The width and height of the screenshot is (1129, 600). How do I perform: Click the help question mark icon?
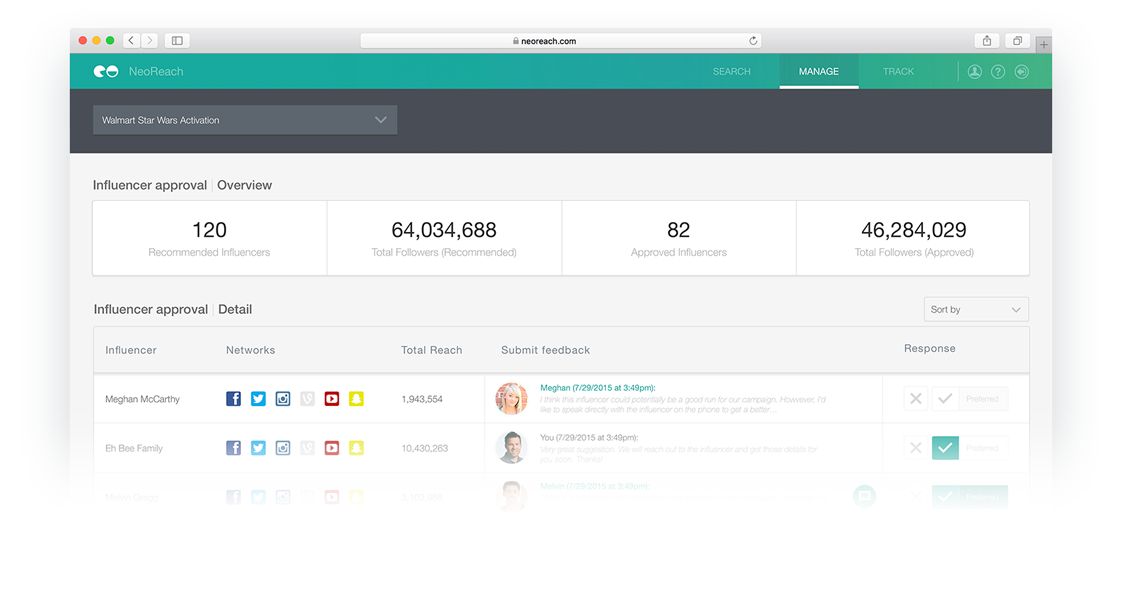[997, 71]
